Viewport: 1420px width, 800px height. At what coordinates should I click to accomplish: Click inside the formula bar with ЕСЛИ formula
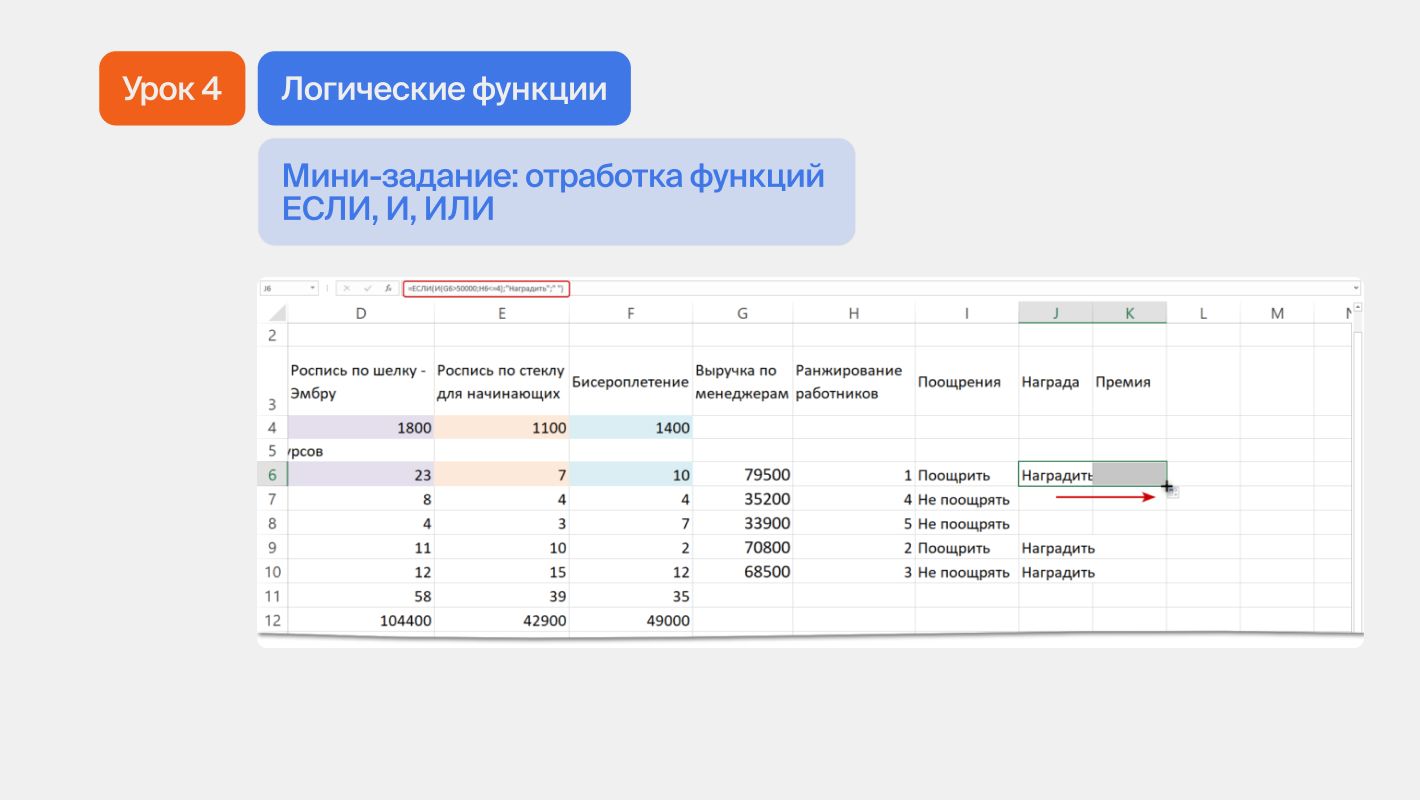pos(486,288)
